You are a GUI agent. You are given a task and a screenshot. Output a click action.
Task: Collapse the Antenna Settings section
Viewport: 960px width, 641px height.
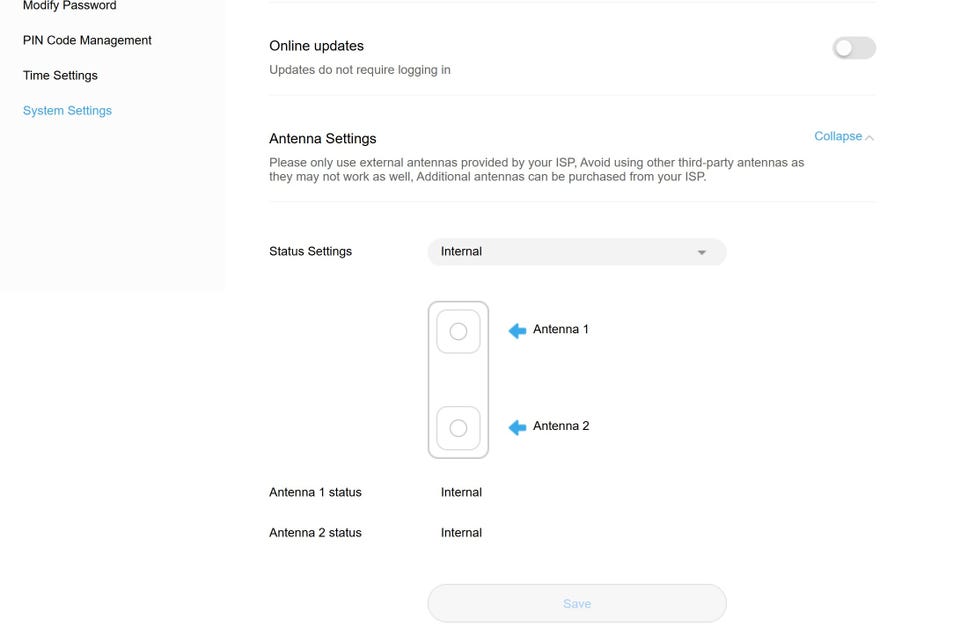click(x=838, y=137)
